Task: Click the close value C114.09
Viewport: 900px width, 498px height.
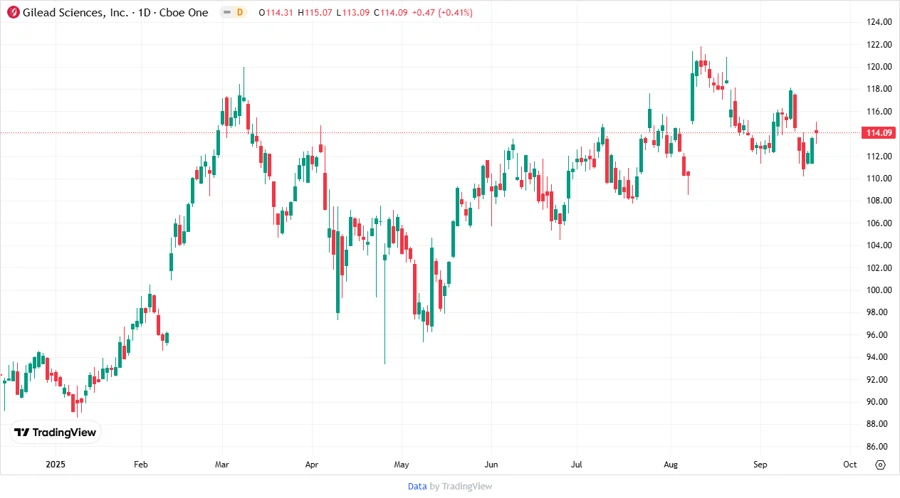Action: [x=390, y=13]
